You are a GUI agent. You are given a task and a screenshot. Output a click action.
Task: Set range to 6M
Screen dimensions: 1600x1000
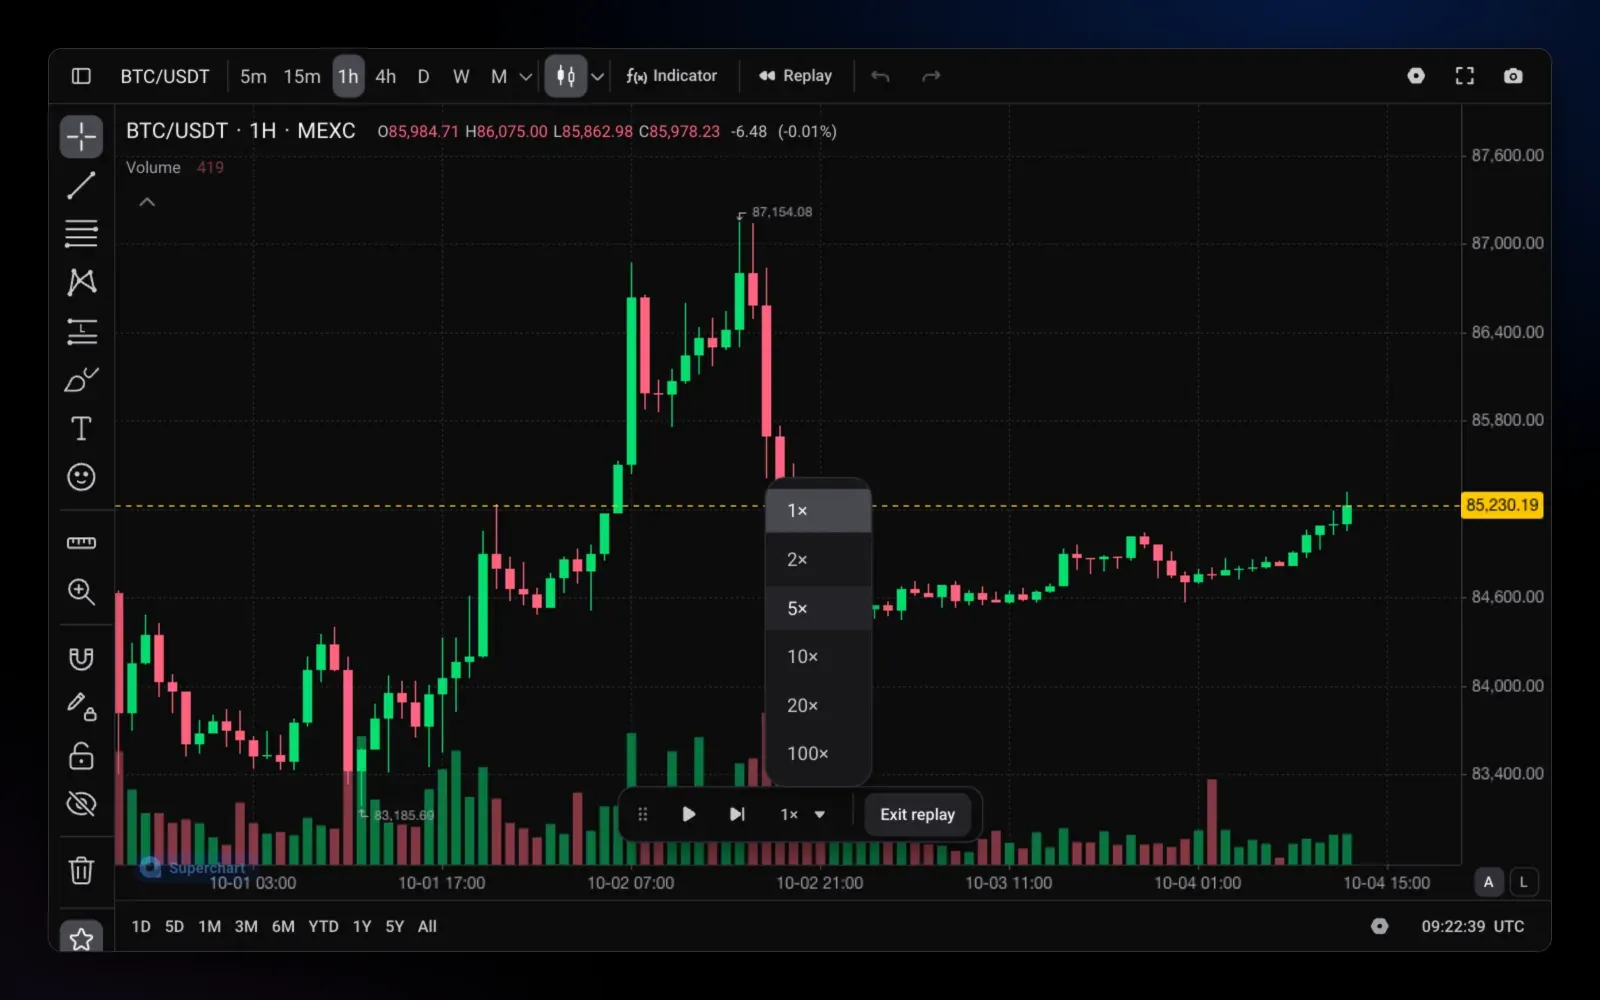(283, 926)
